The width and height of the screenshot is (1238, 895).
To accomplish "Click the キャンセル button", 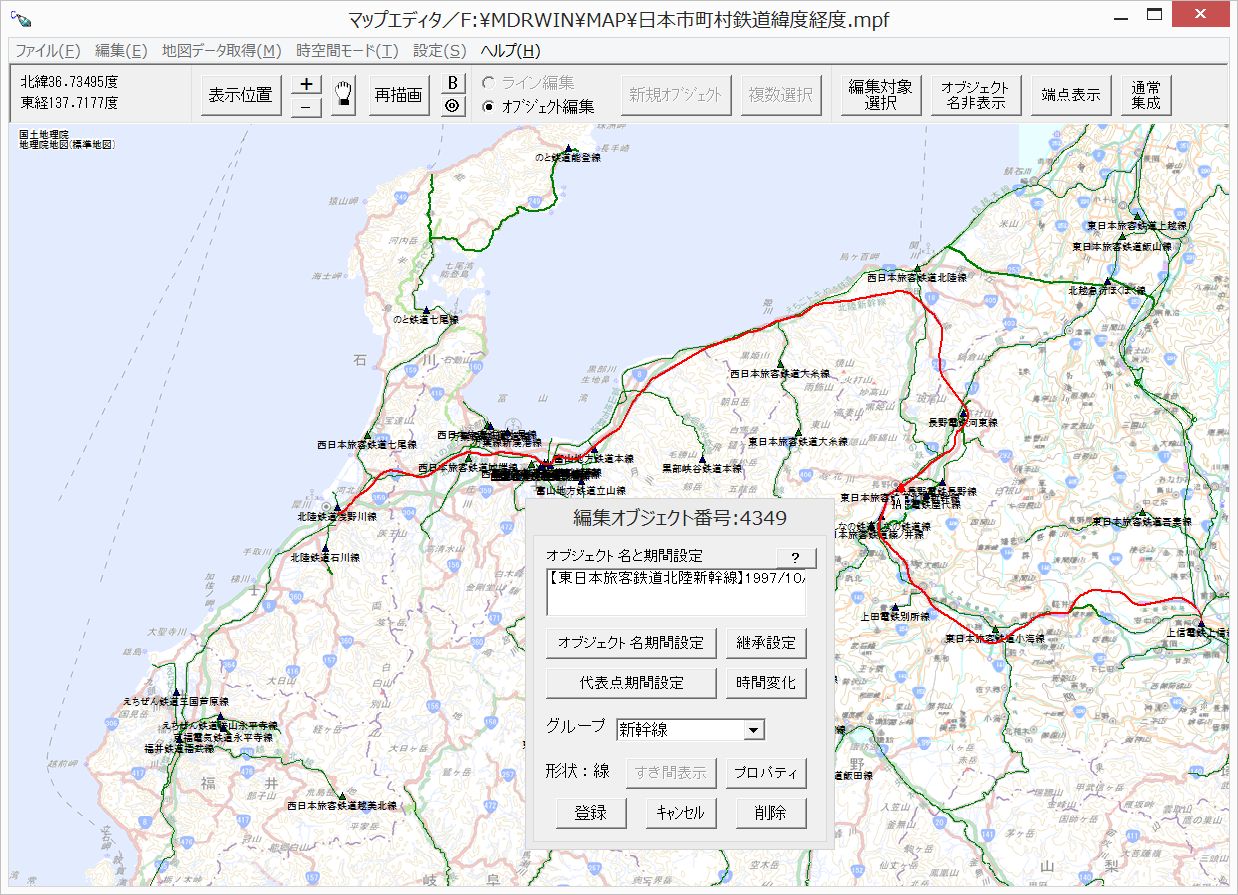I will coord(681,813).
